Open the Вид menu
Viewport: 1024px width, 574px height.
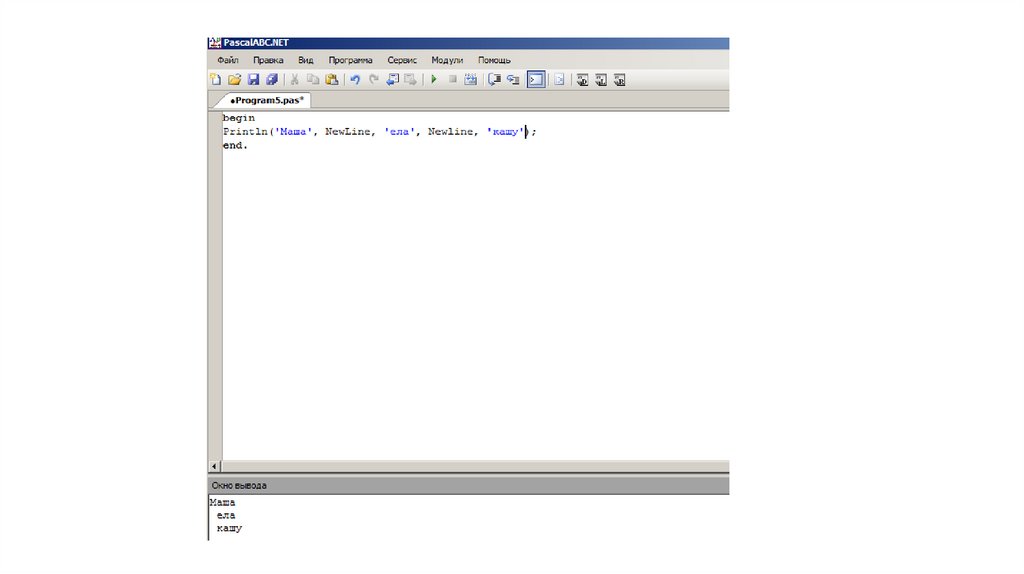tap(306, 60)
